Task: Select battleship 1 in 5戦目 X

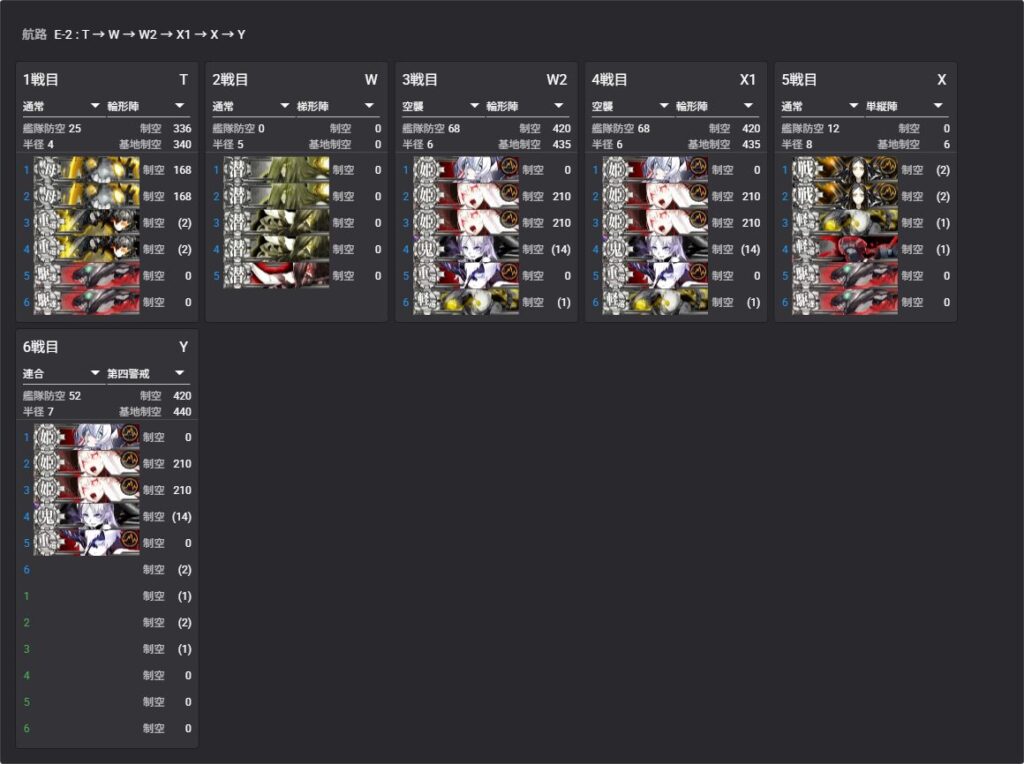Action: 844,170
